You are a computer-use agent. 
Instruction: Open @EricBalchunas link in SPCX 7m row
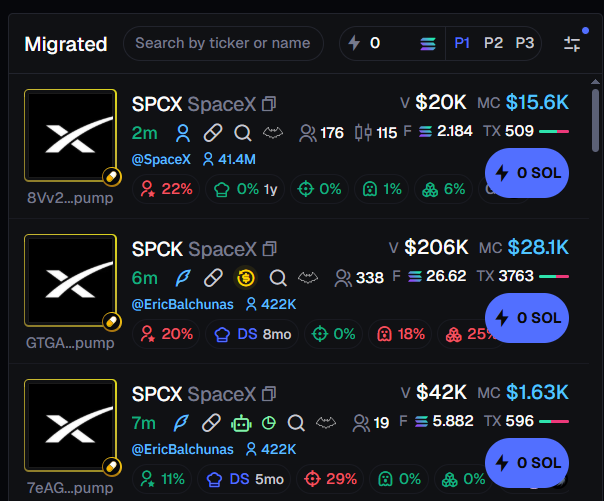pos(183,449)
